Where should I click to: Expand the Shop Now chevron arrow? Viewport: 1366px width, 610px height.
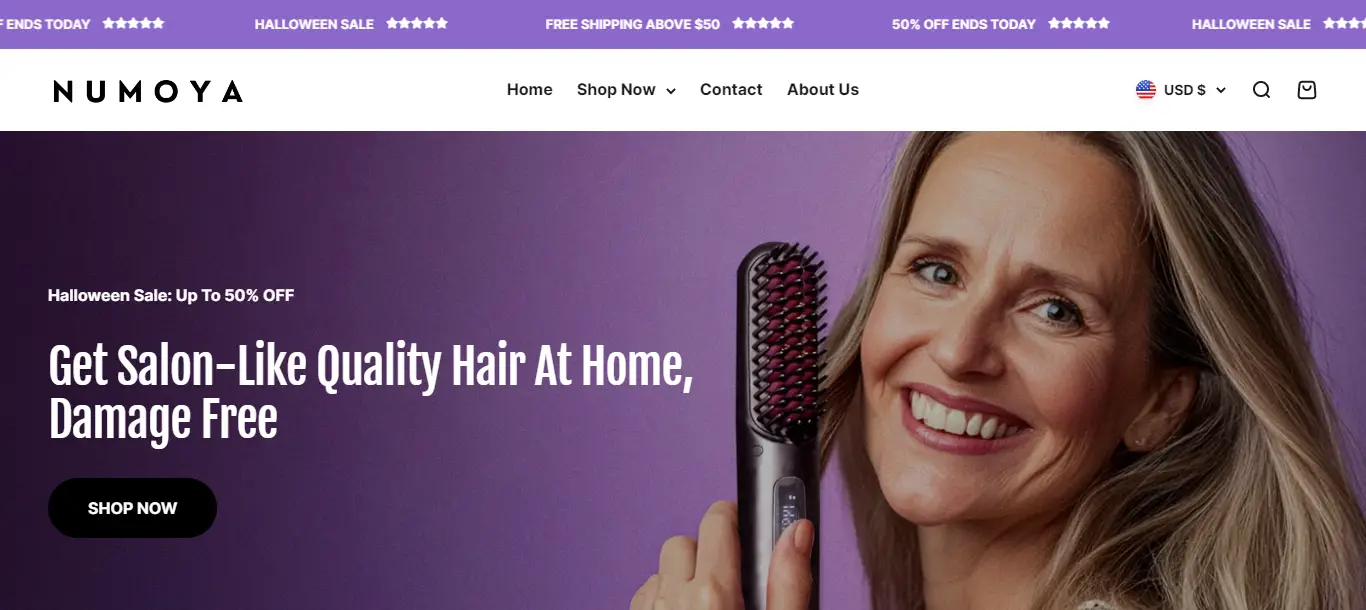pos(671,91)
